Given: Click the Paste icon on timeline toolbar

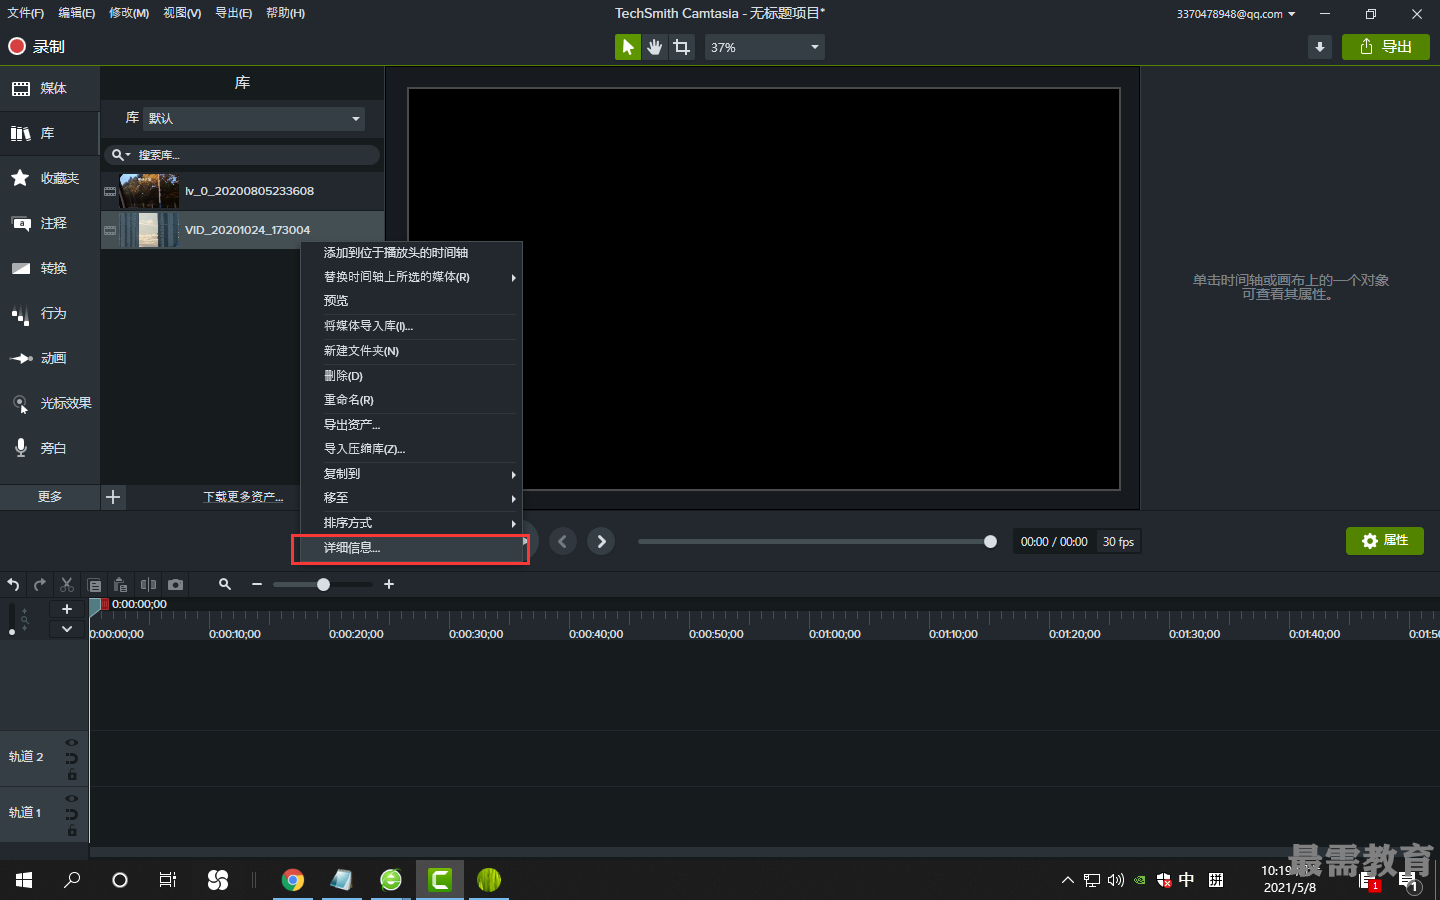Looking at the screenshot, I should (121, 584).
